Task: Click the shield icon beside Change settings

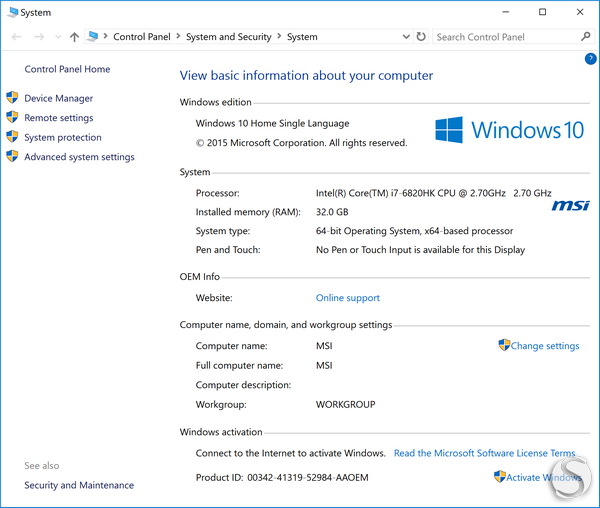Action: (504, 345)
